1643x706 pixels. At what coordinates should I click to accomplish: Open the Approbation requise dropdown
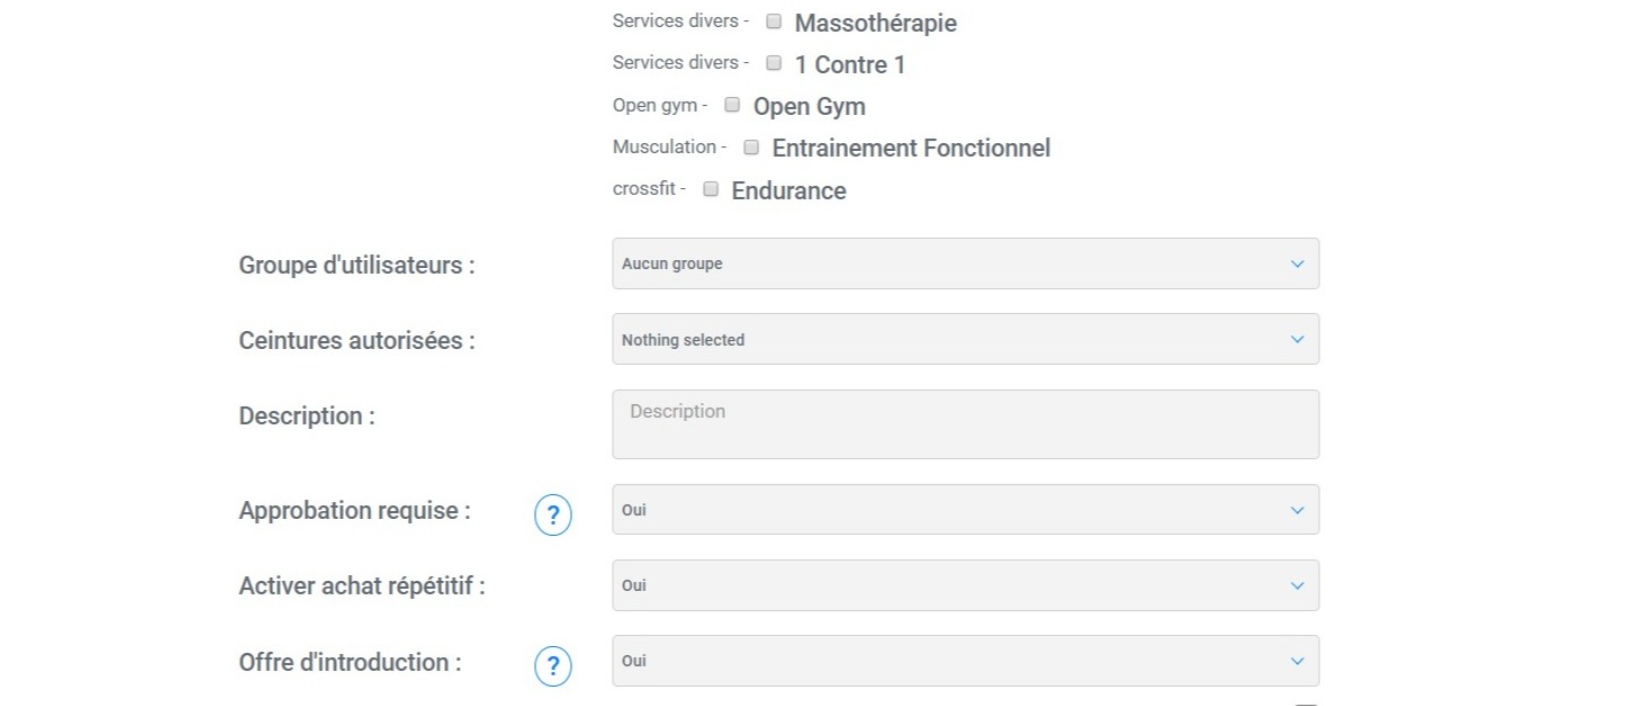(x=964, y=510)
